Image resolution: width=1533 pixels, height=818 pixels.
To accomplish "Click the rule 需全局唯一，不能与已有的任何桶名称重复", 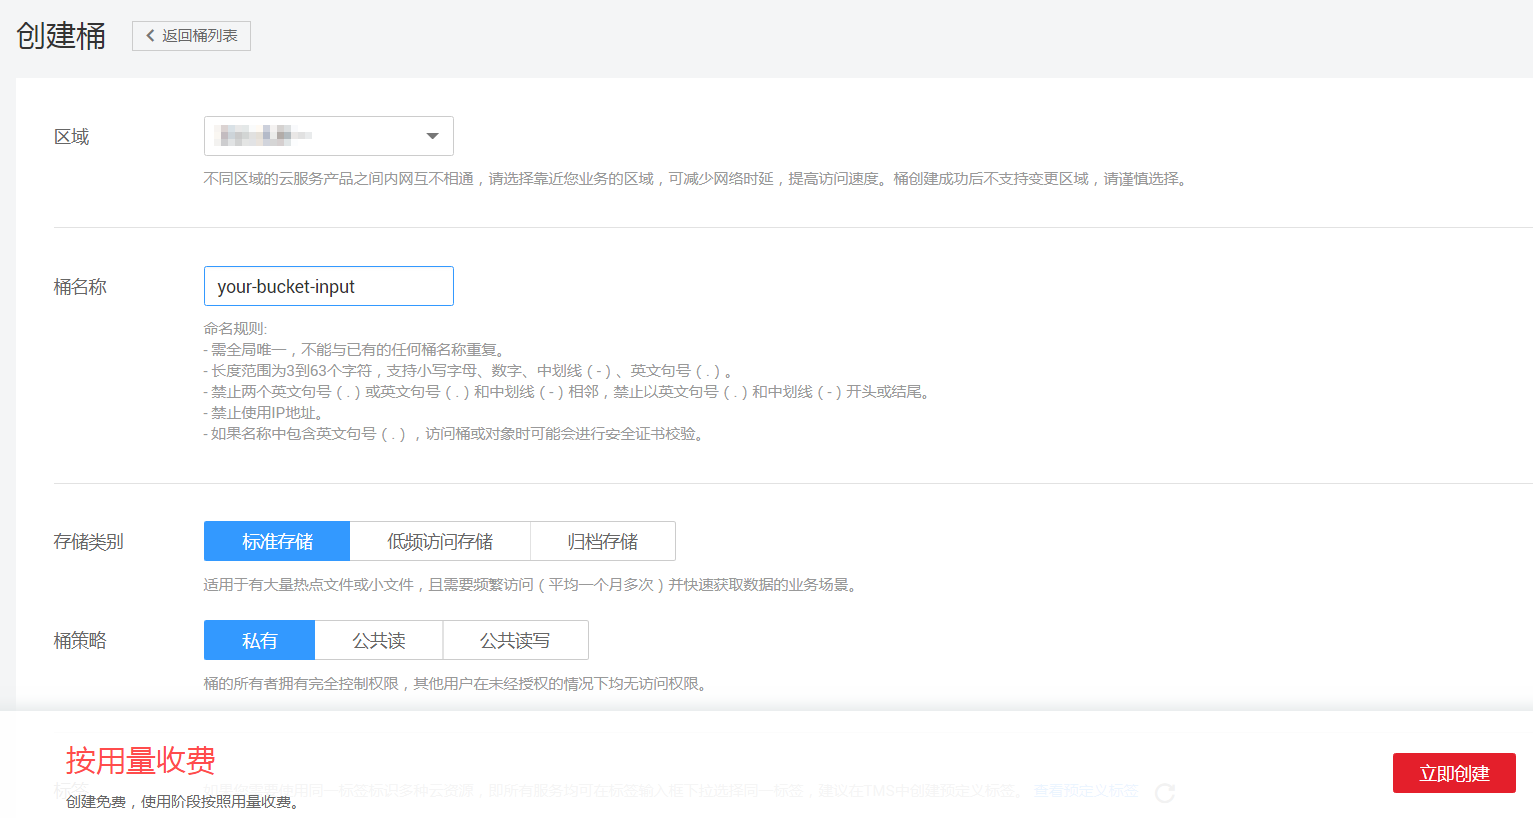I will pos(357,349).
